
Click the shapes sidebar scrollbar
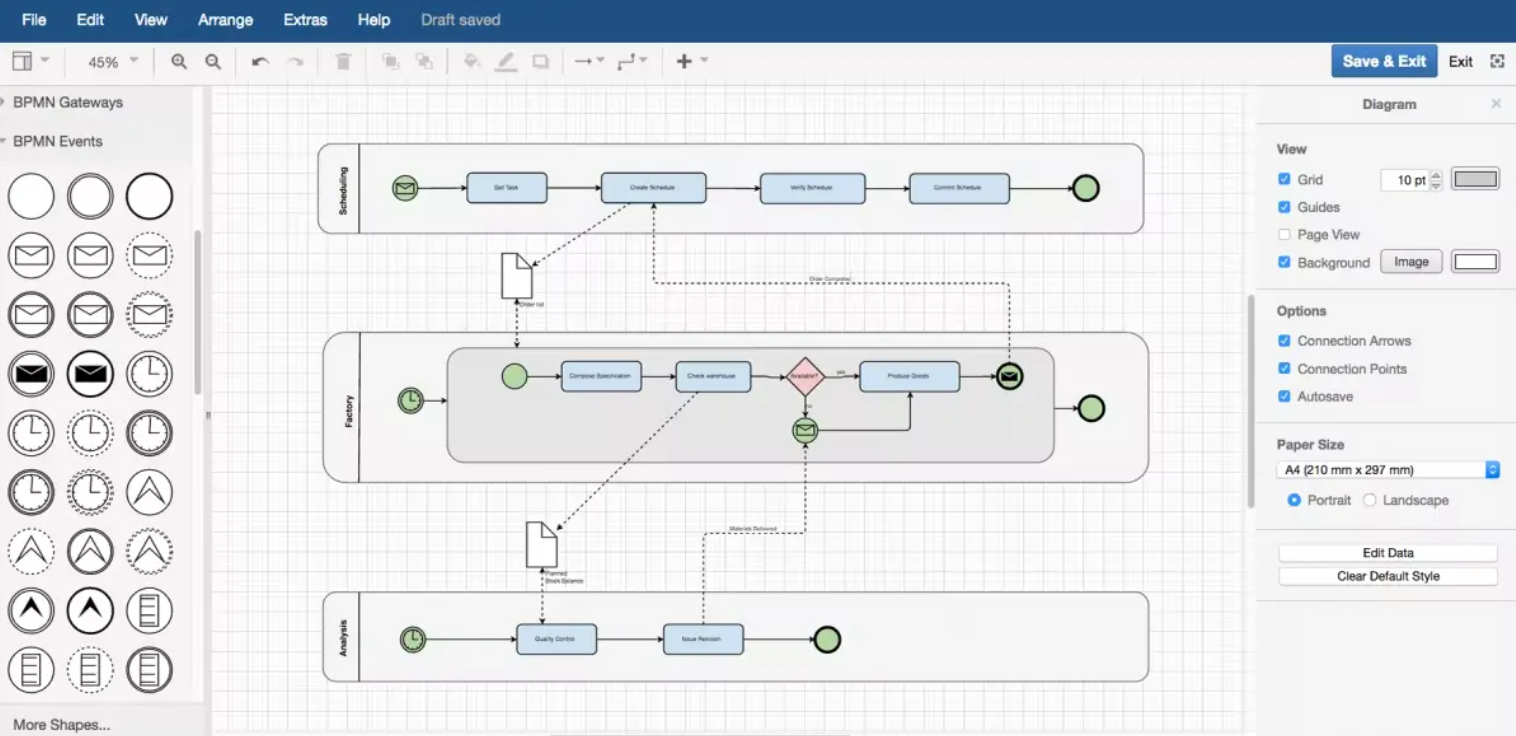pos(198,313)
